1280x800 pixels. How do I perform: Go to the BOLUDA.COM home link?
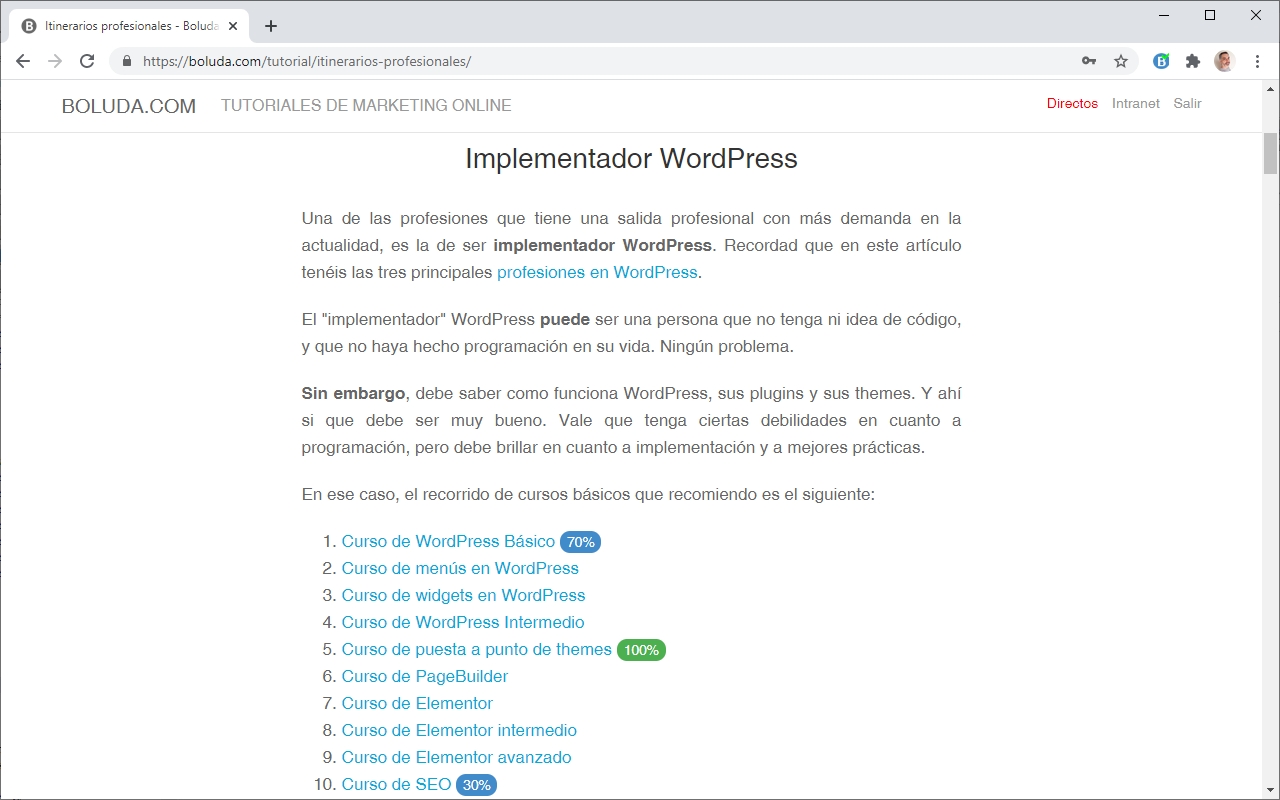coord(129,106)
